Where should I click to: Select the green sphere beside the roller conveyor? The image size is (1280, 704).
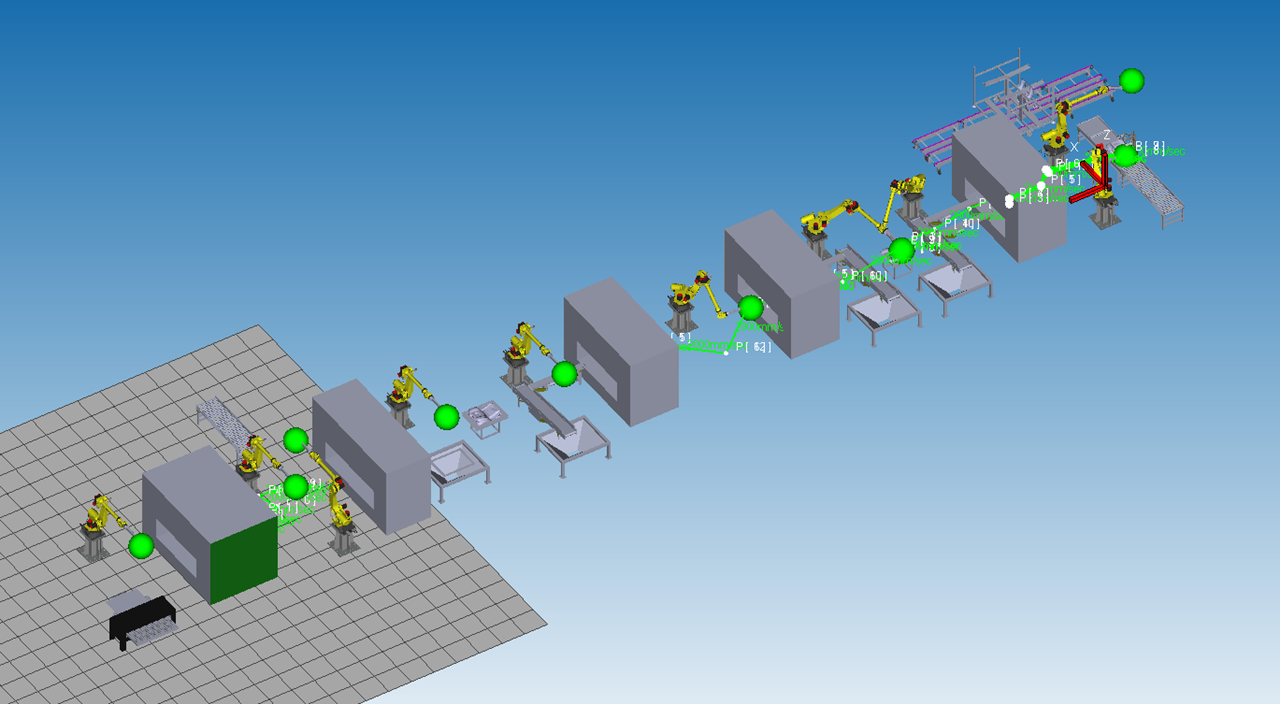[x=1126, y=156]
